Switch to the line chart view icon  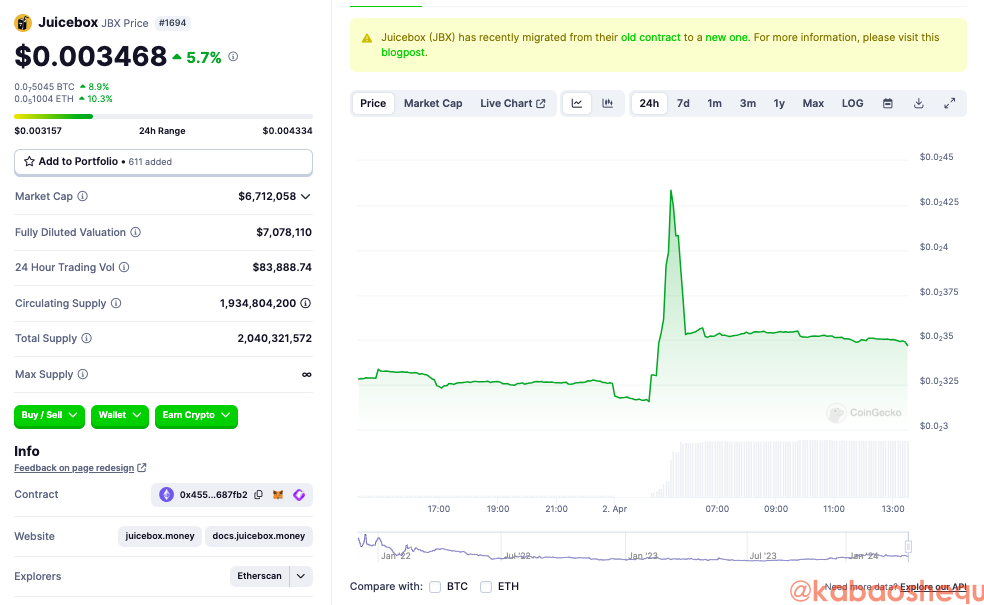tap(577, 104)
